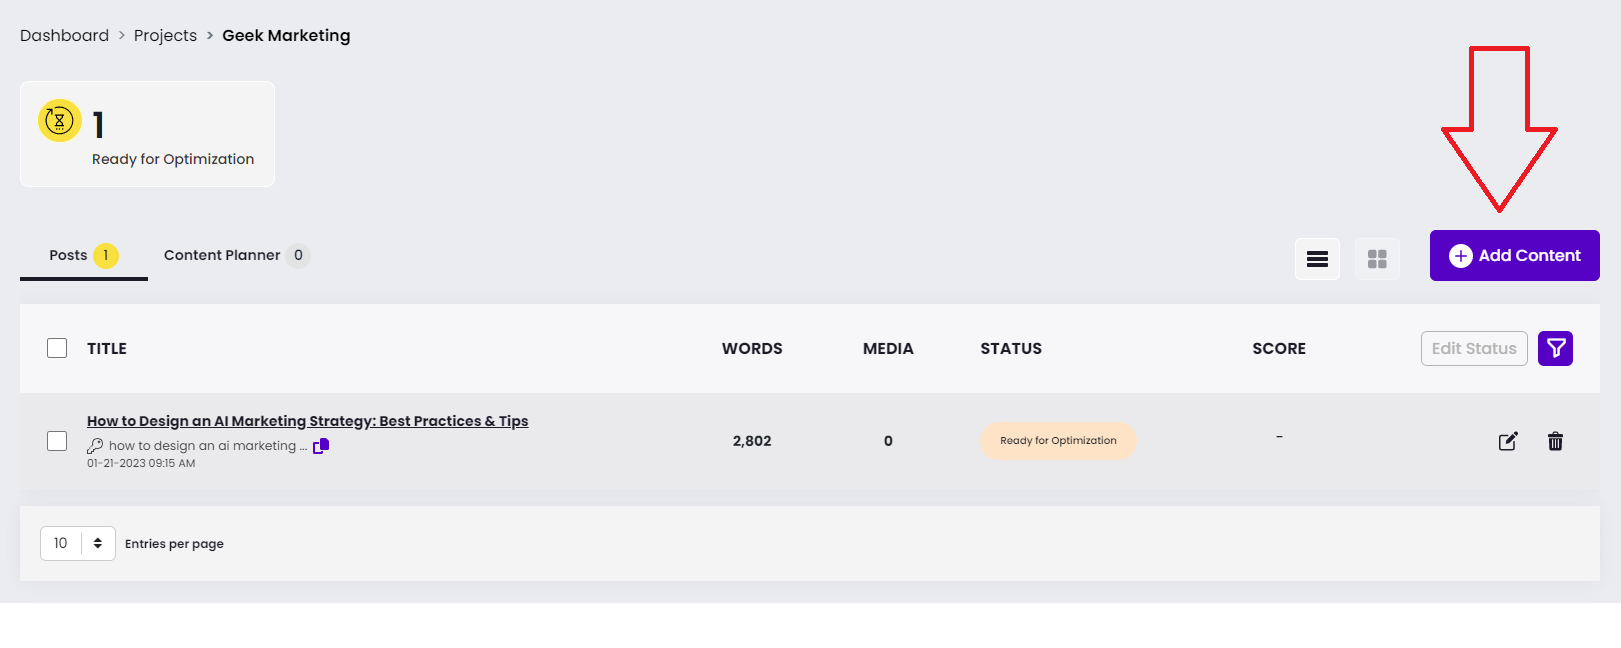Click the Add Content button
Image resolution: width=1621 pixels, height=648 pixels.
point(1514,255)
